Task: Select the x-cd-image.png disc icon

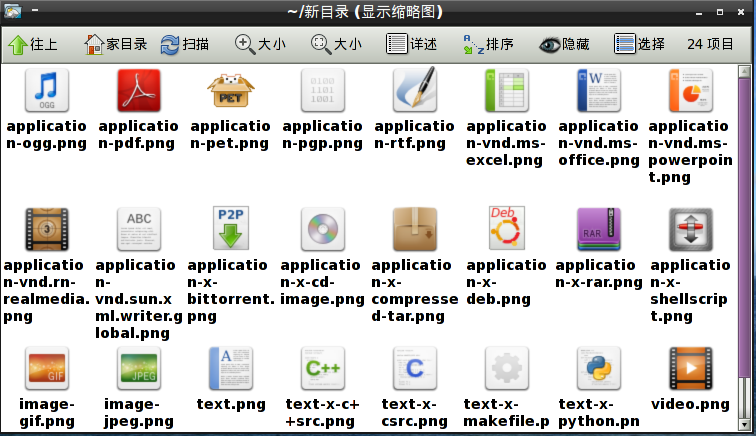Action: 323,229
